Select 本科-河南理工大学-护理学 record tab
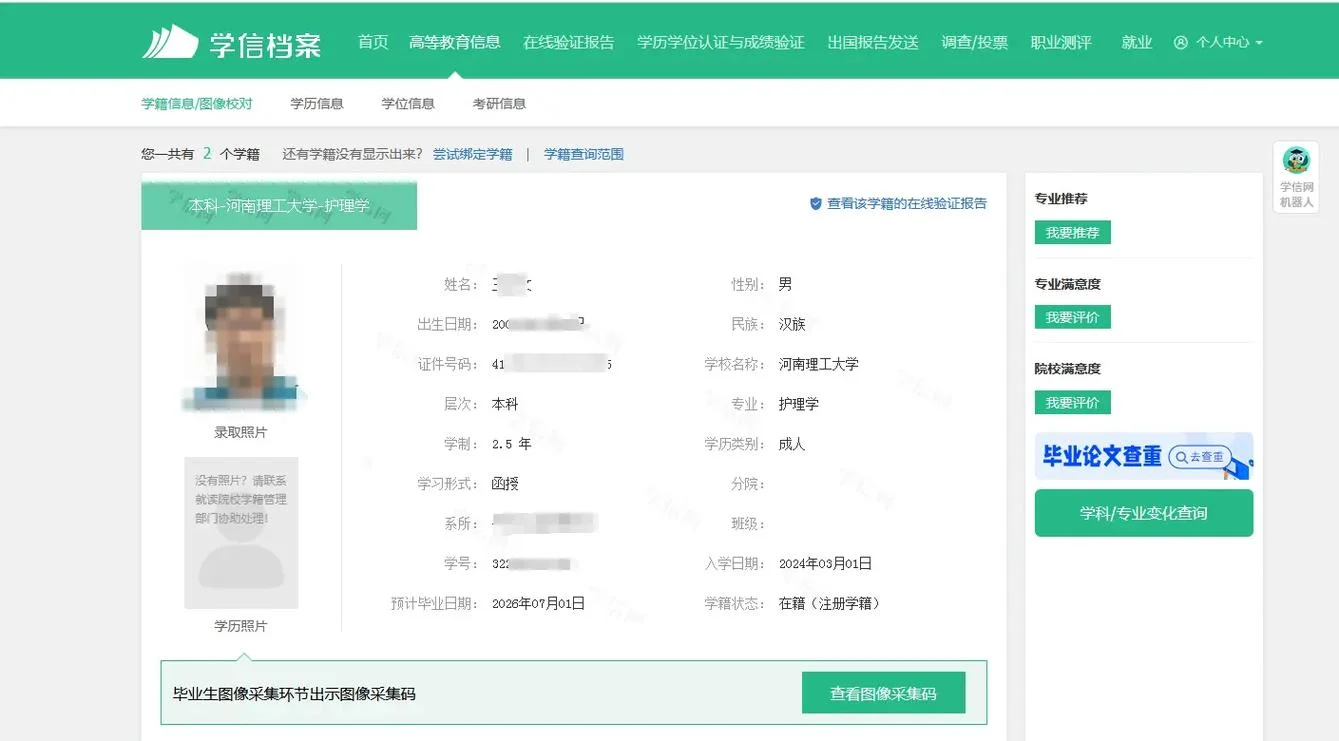 279,206
